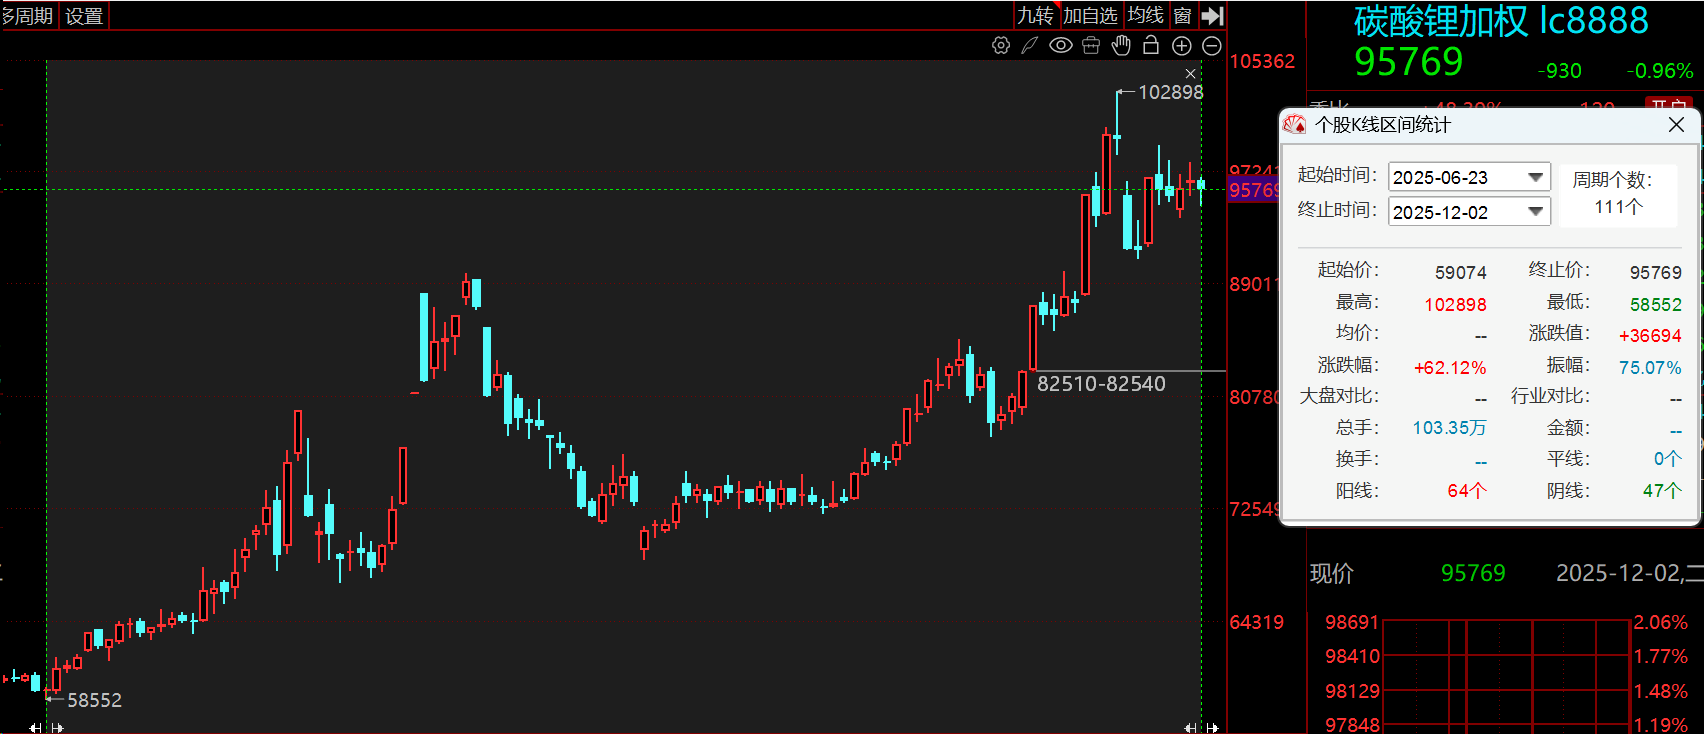Close the range selection with small X
This screenshot has width=1704, height=734.
[x=1190, y=74]
